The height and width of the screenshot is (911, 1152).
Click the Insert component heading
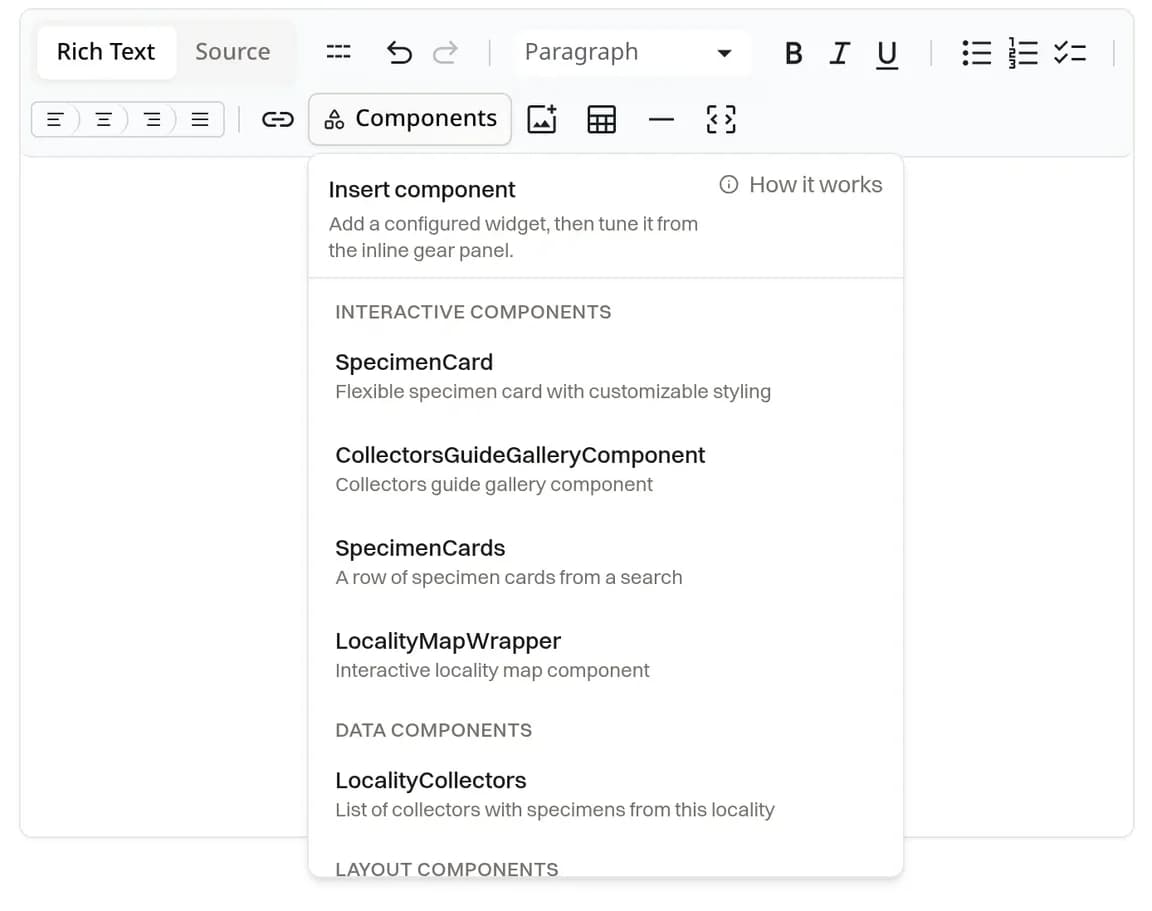[x=422, y=190]
